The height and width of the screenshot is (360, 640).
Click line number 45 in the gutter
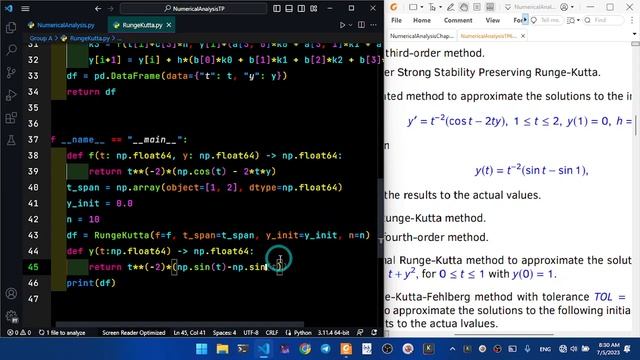33,267
